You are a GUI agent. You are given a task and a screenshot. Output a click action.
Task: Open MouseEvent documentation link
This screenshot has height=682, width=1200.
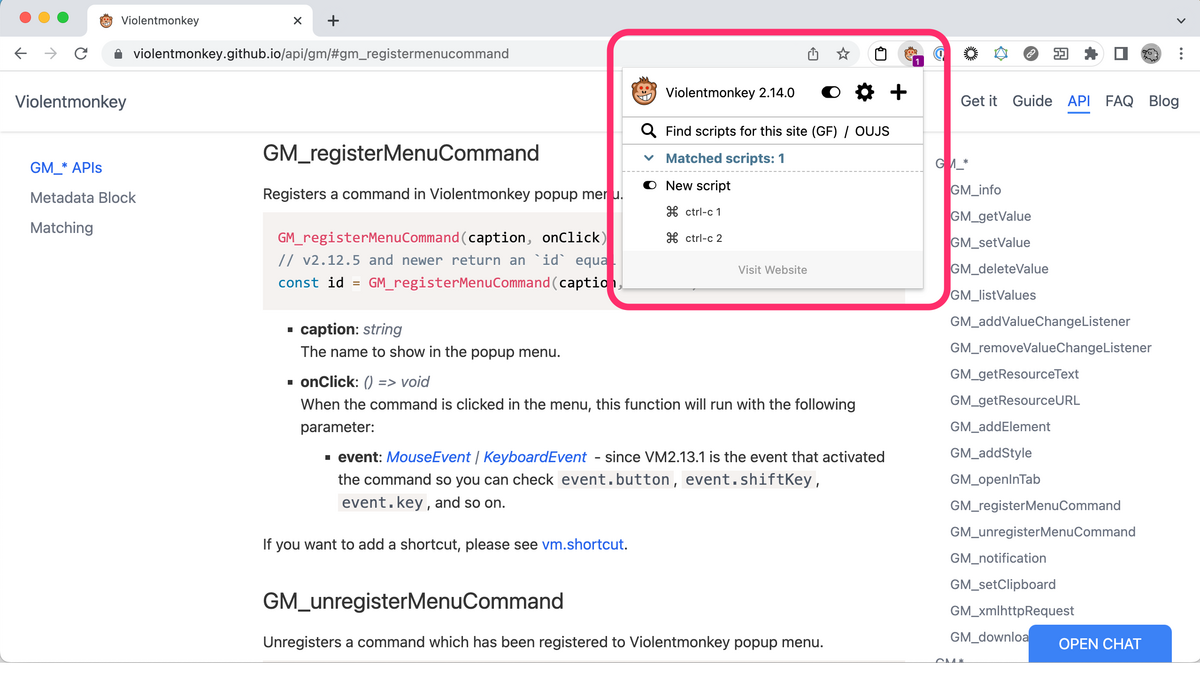coord(428,457)
